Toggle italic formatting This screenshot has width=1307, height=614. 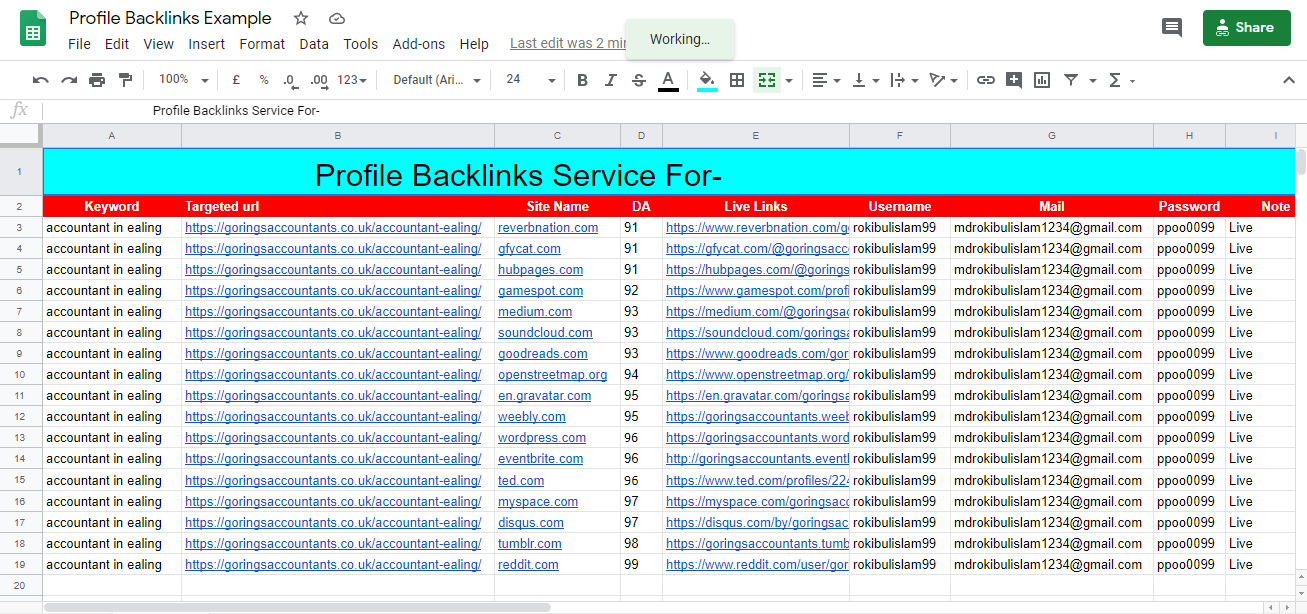(611, 80)
